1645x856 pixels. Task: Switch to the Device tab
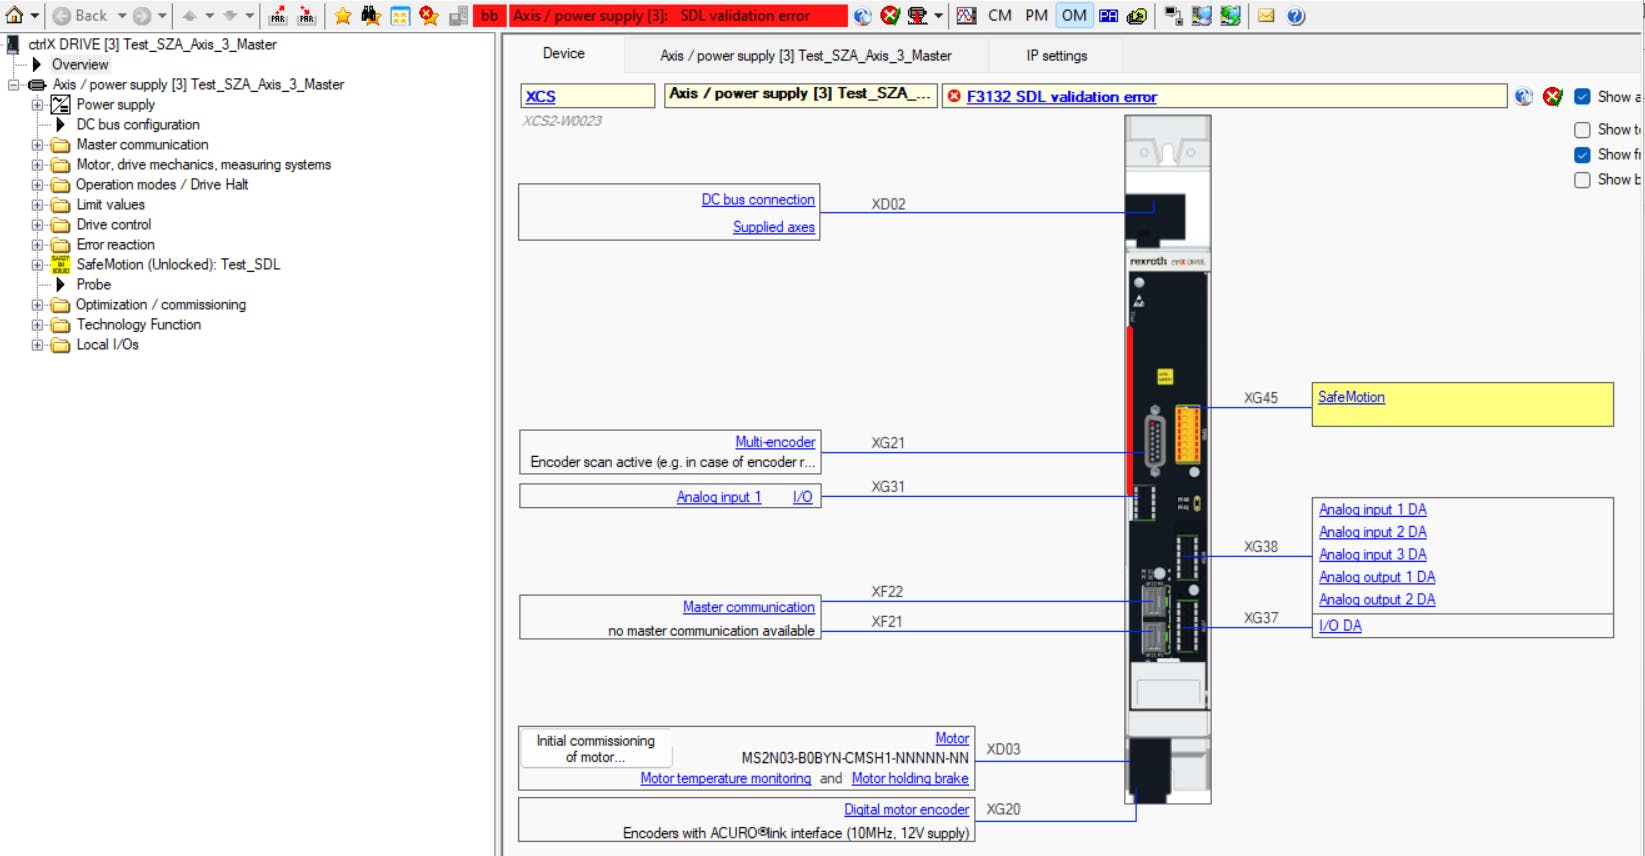(x=564, y=54)
